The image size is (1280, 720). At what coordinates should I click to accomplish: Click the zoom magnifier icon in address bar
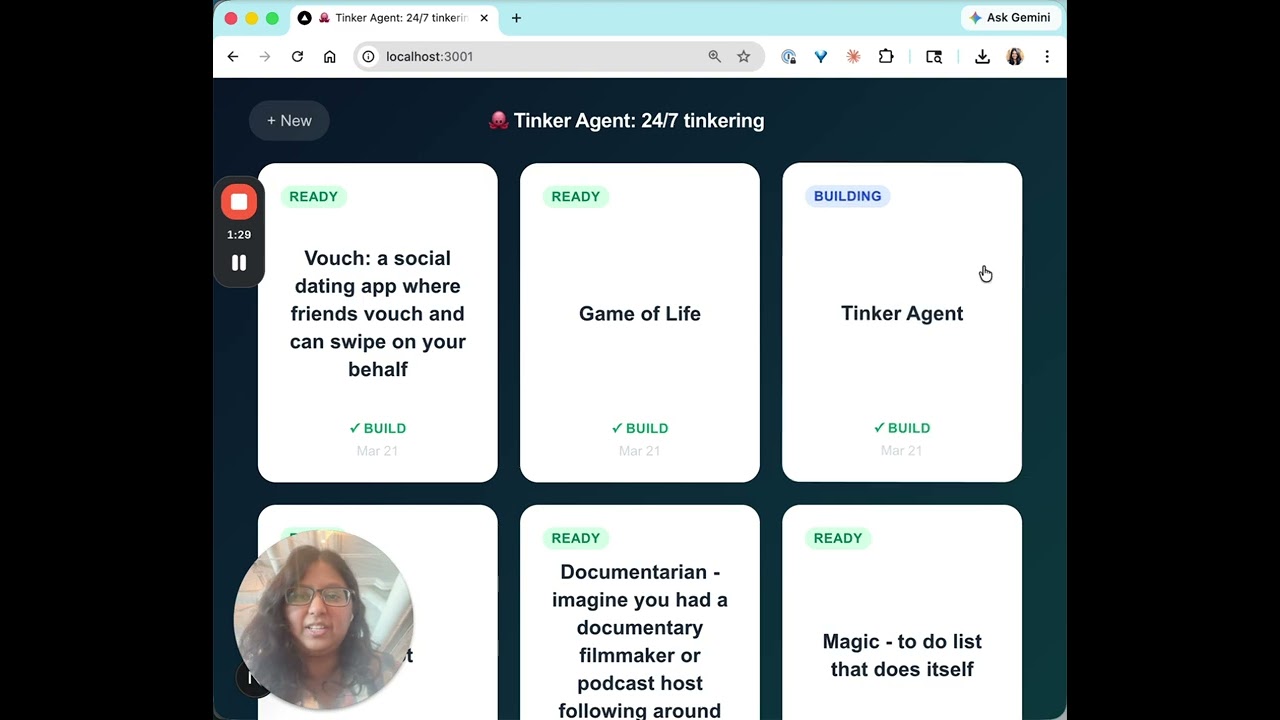tap(714, 57)
